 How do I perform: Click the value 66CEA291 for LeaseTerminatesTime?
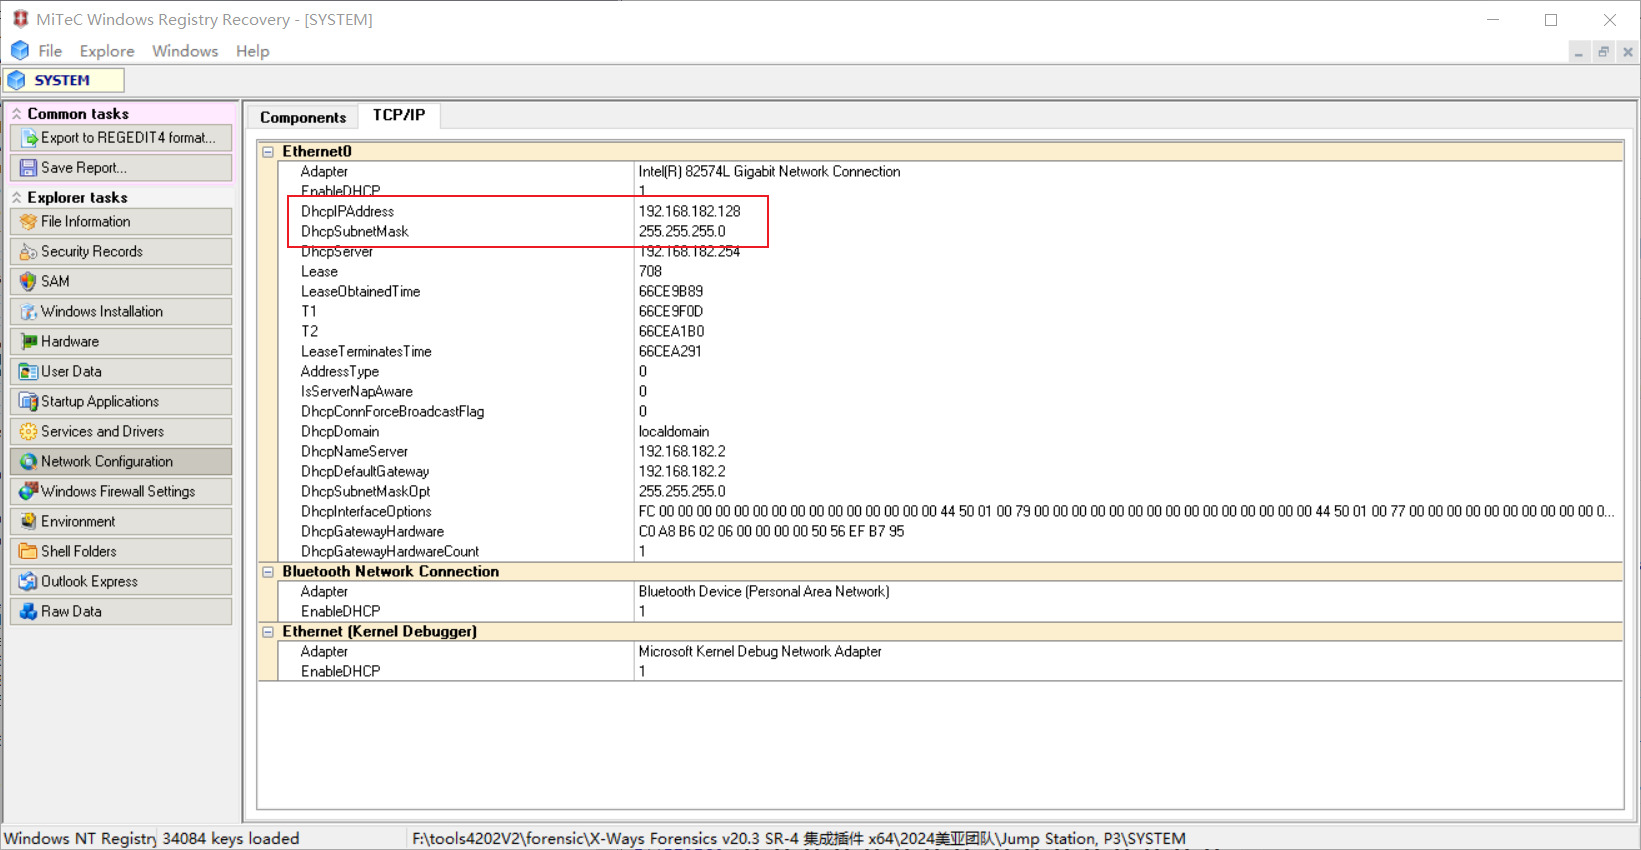[670, 352]
